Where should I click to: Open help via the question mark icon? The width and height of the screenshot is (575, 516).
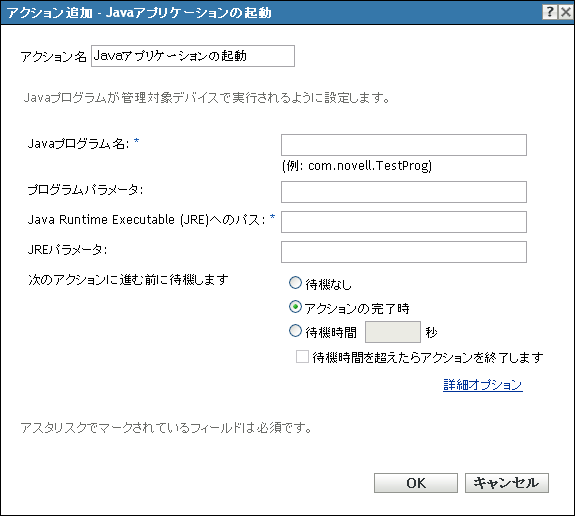550,12
